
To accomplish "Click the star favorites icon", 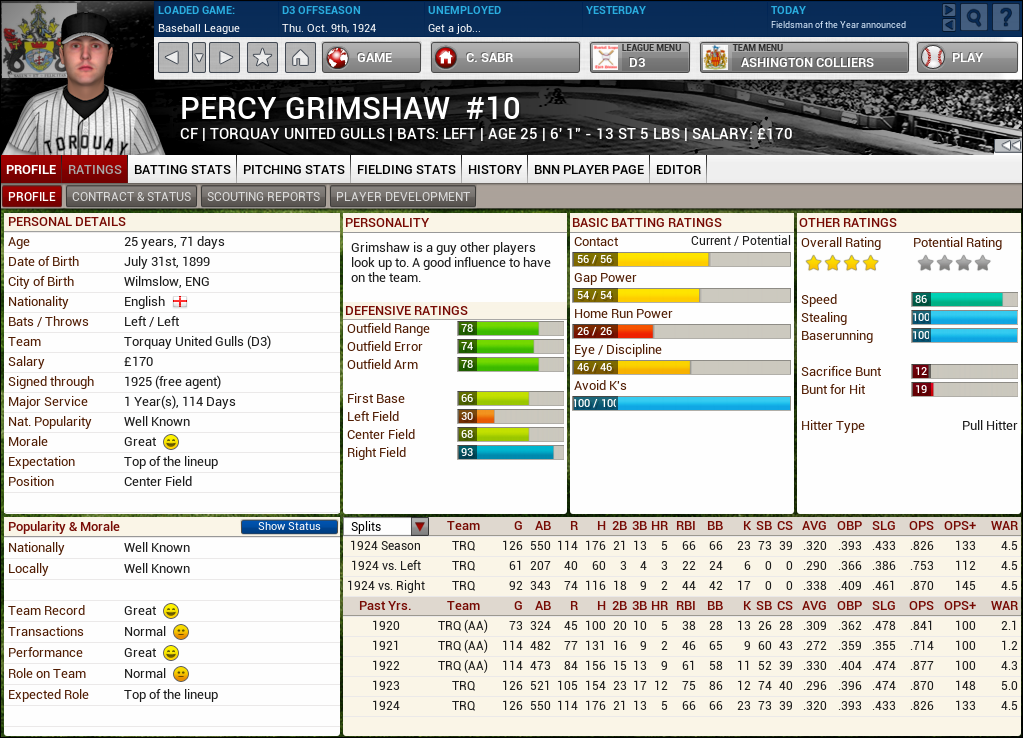I will [261, 57].
